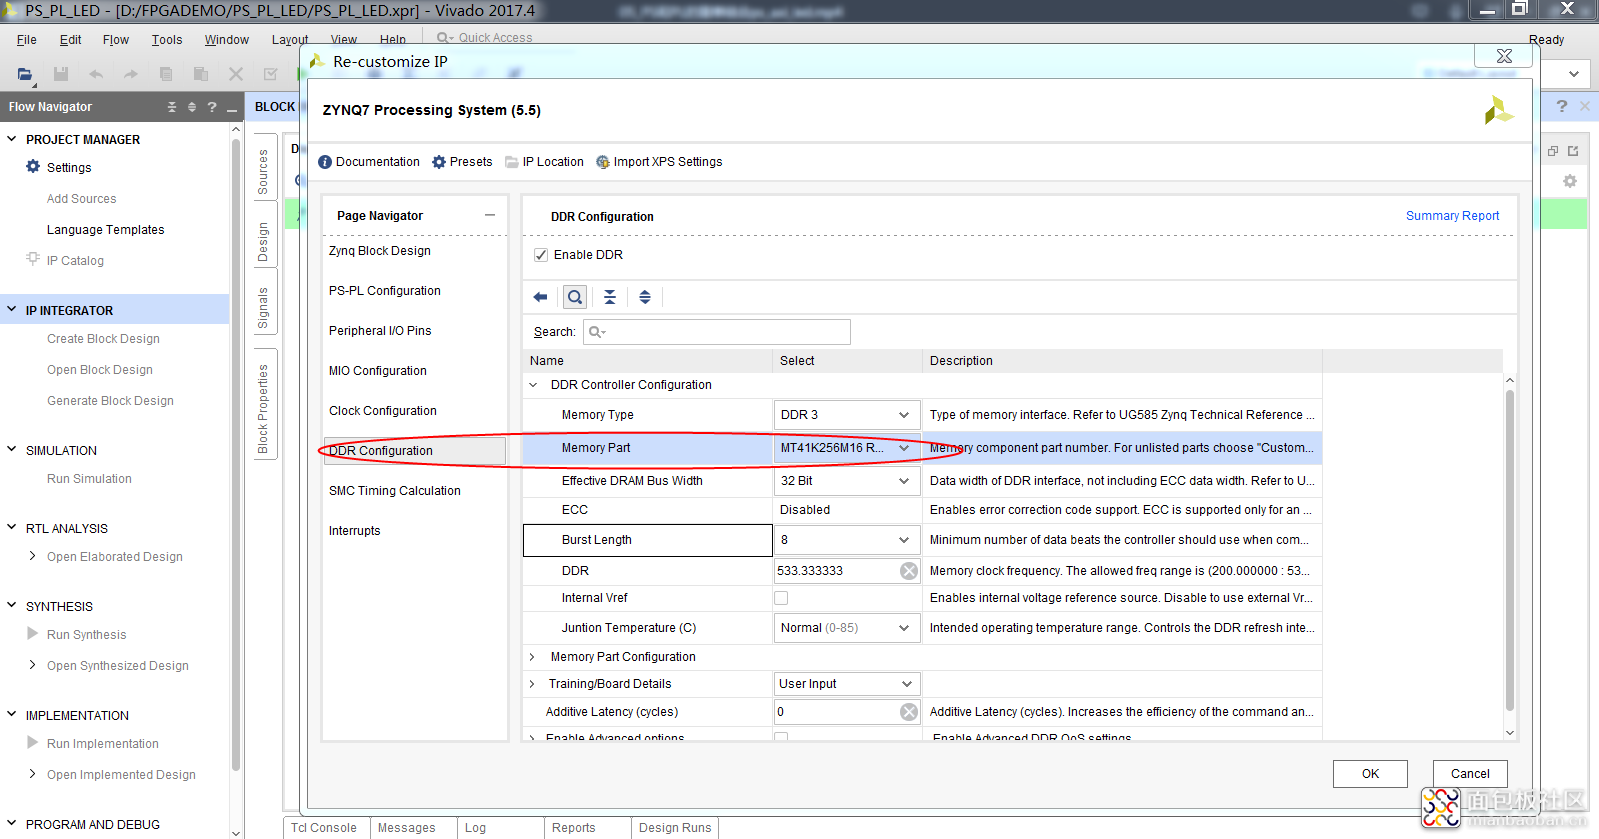Image resolution: width=1599 pixels, height=839 pixels.
Task: Collapse the Page Navigator pane
Action: pyautogui.click(x=490, y=215)
